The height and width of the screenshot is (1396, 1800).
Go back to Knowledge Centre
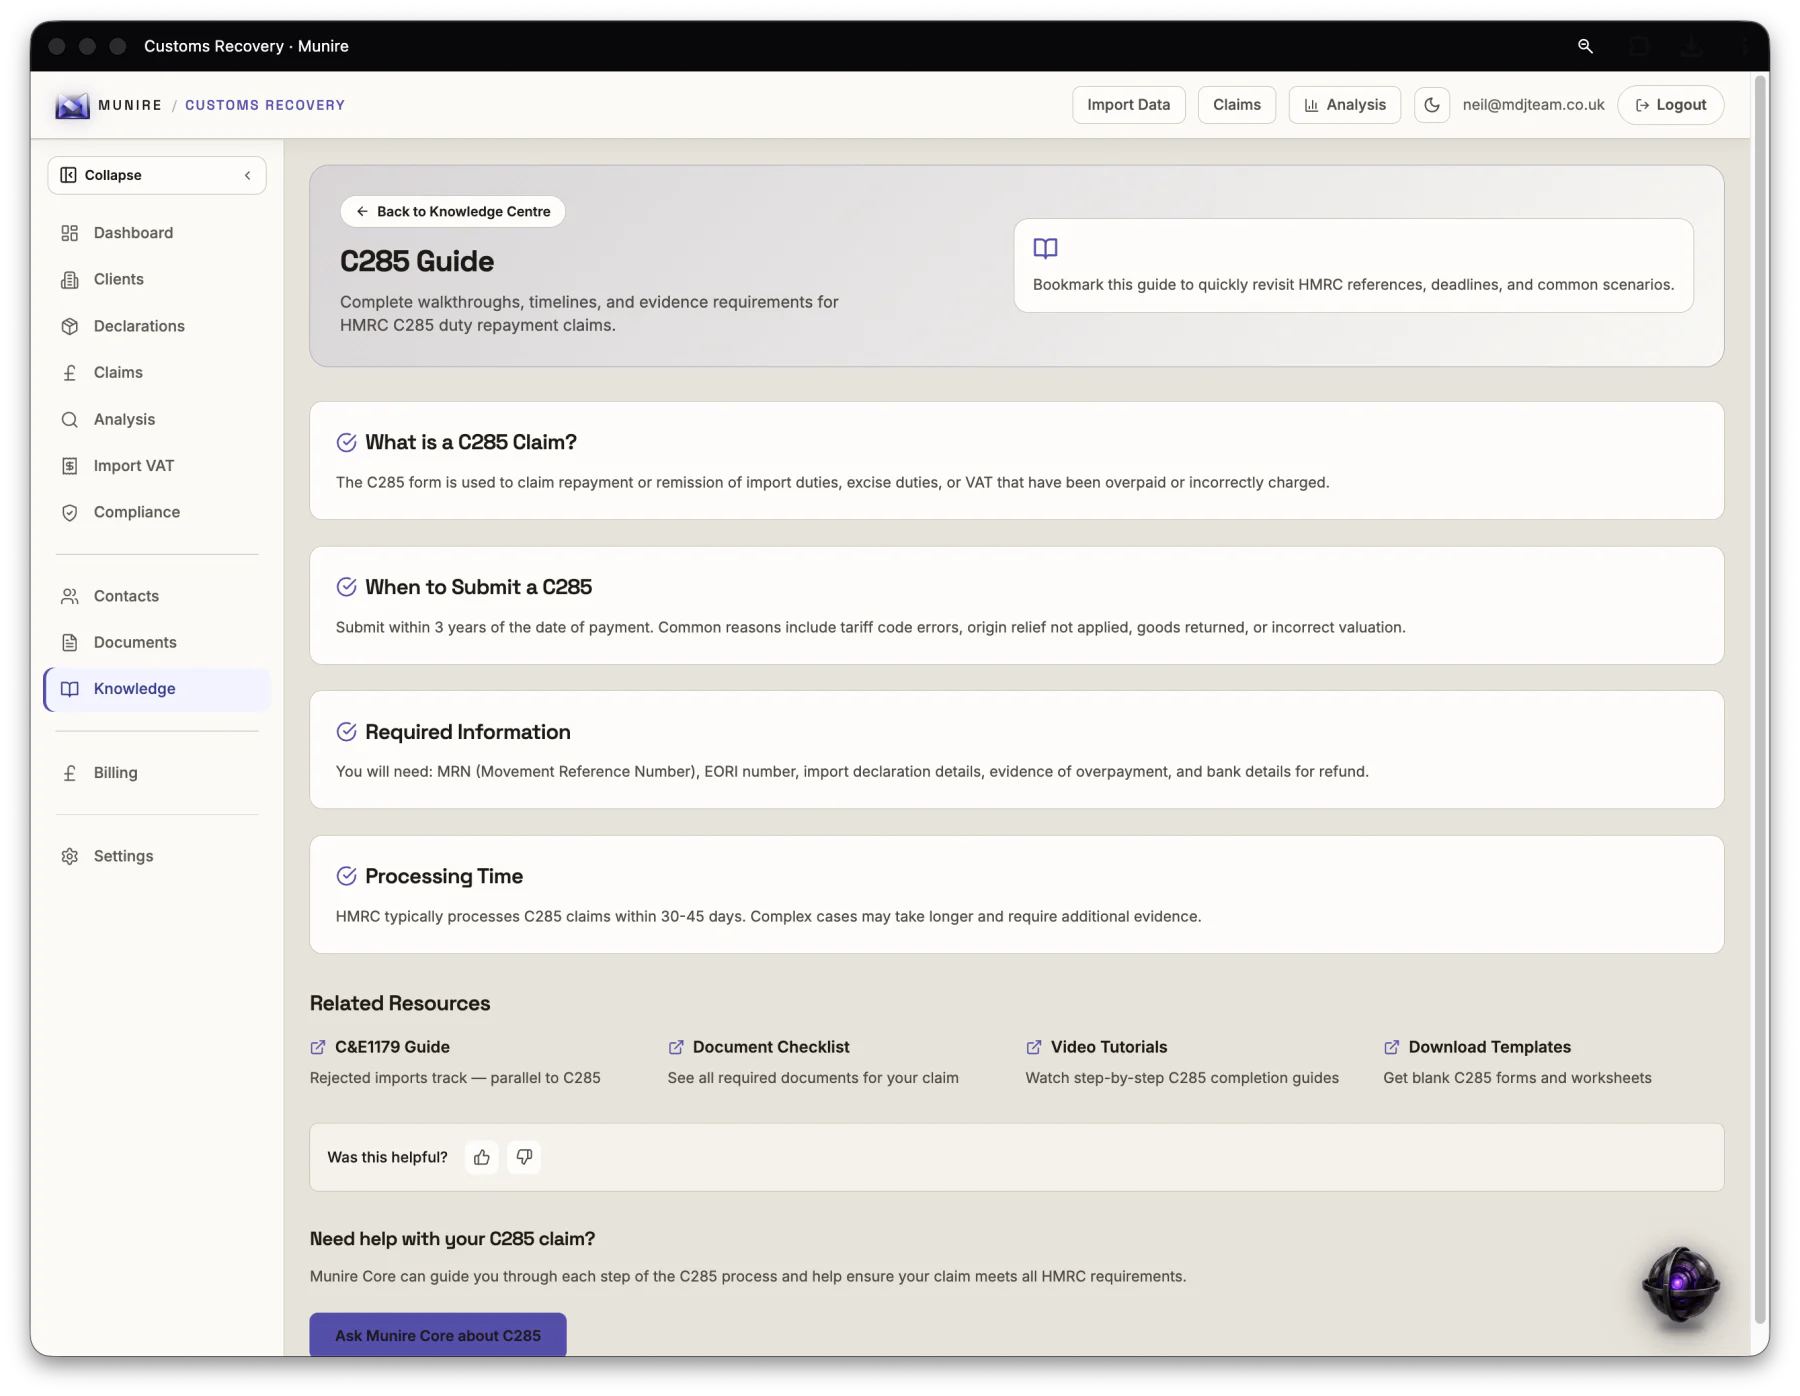coord(453,211)
